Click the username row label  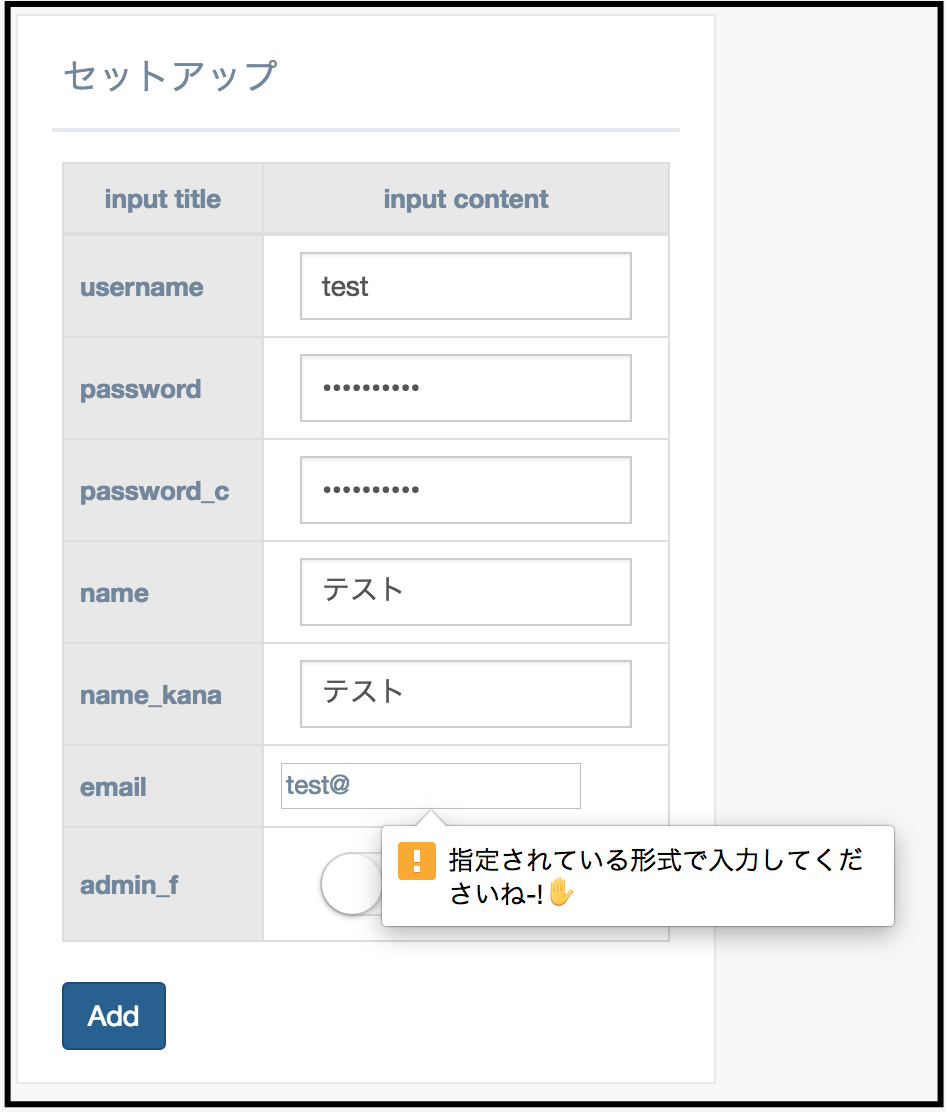pyautogui.click(x=141, y=285)
